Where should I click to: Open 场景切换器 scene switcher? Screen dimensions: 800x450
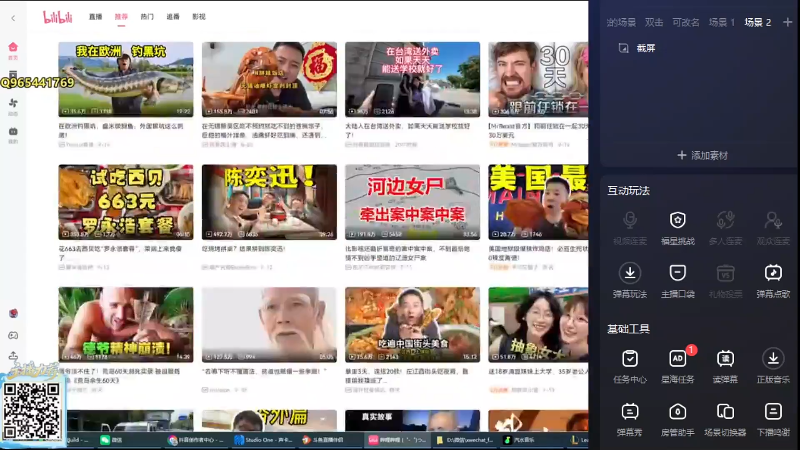point(725,419)
